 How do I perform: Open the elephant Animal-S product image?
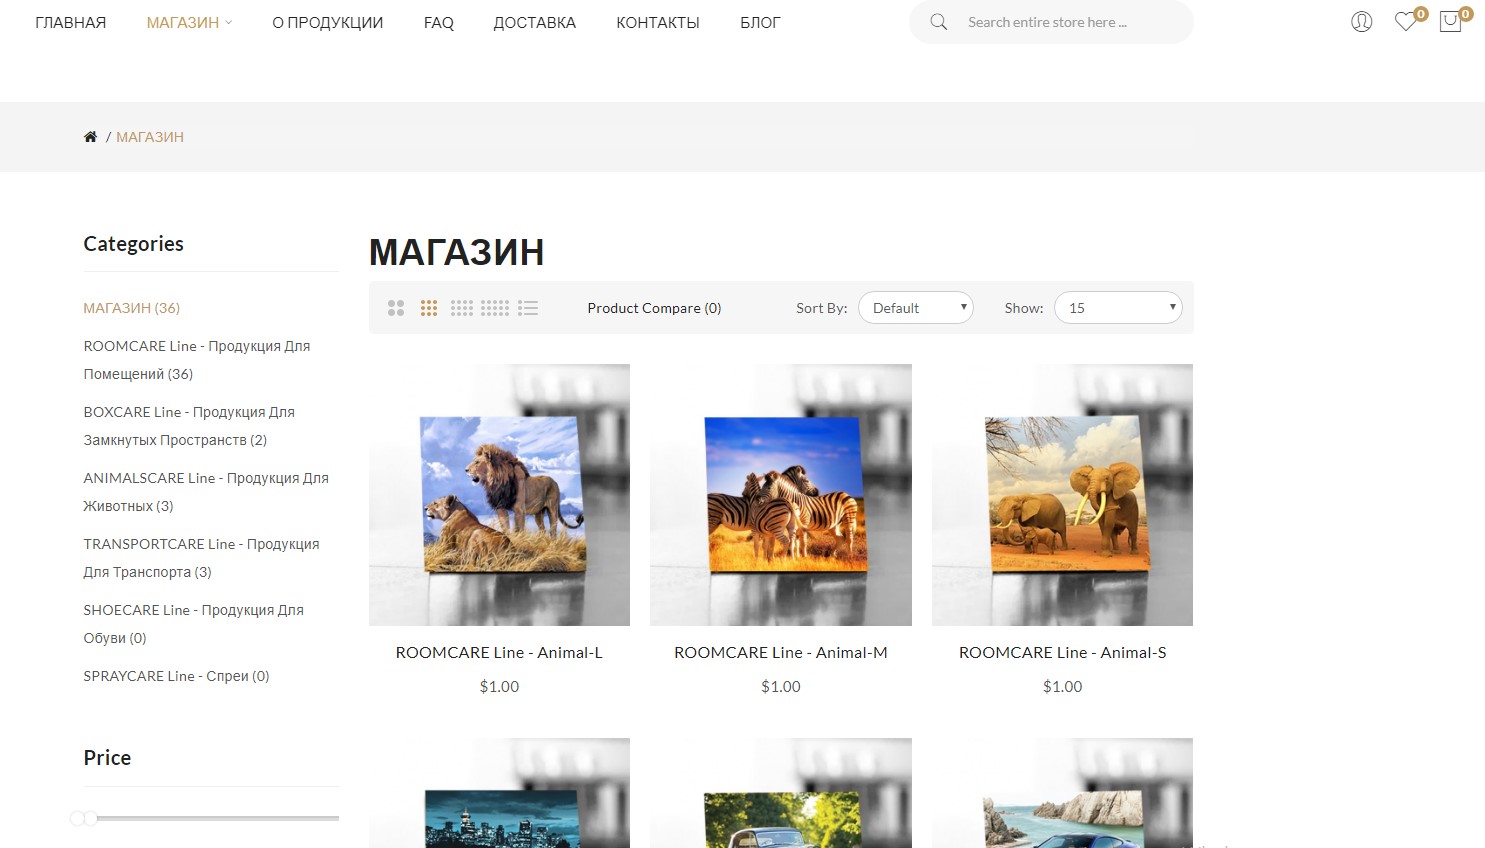(1062, 495)
